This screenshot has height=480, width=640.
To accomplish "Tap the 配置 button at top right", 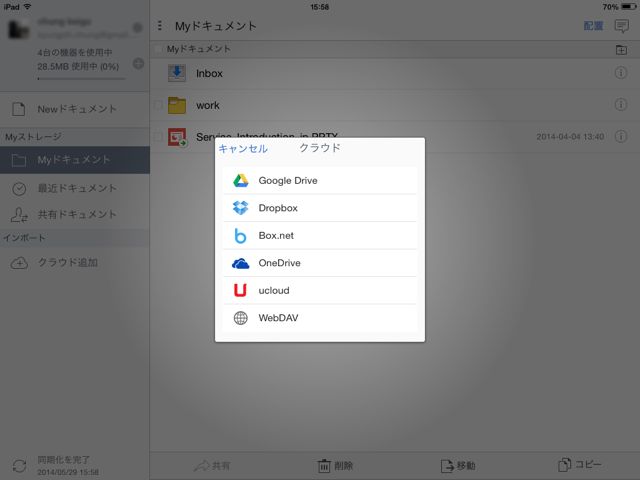I will [593, 26].
